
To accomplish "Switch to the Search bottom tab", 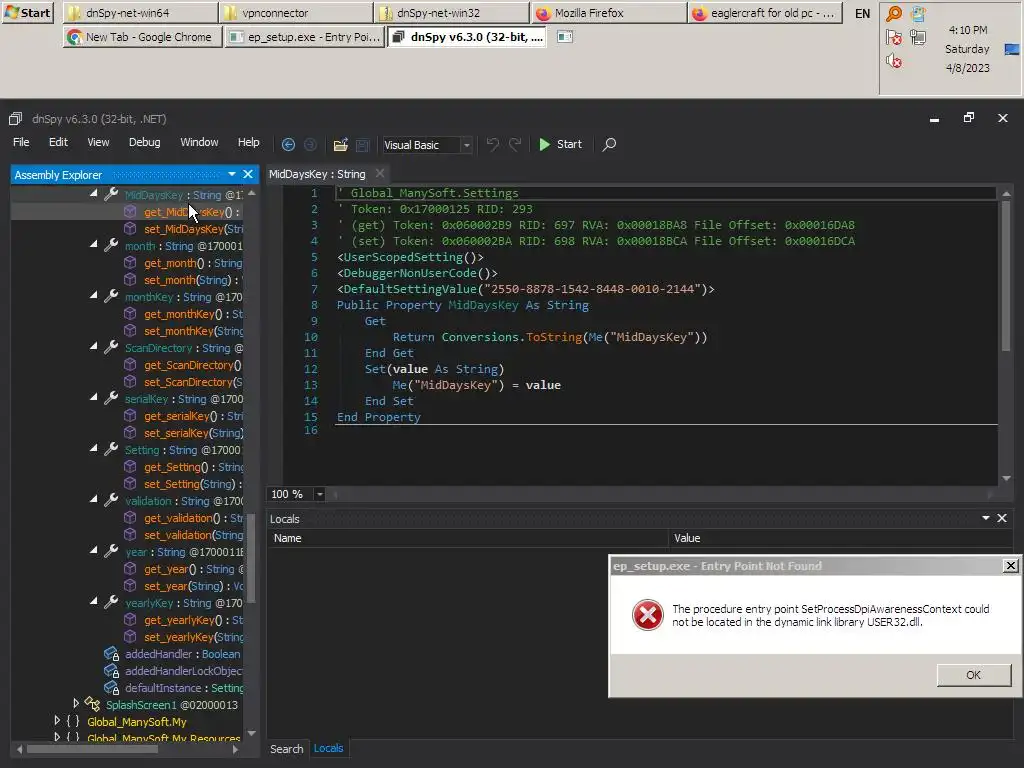I will tap(287, 749).
